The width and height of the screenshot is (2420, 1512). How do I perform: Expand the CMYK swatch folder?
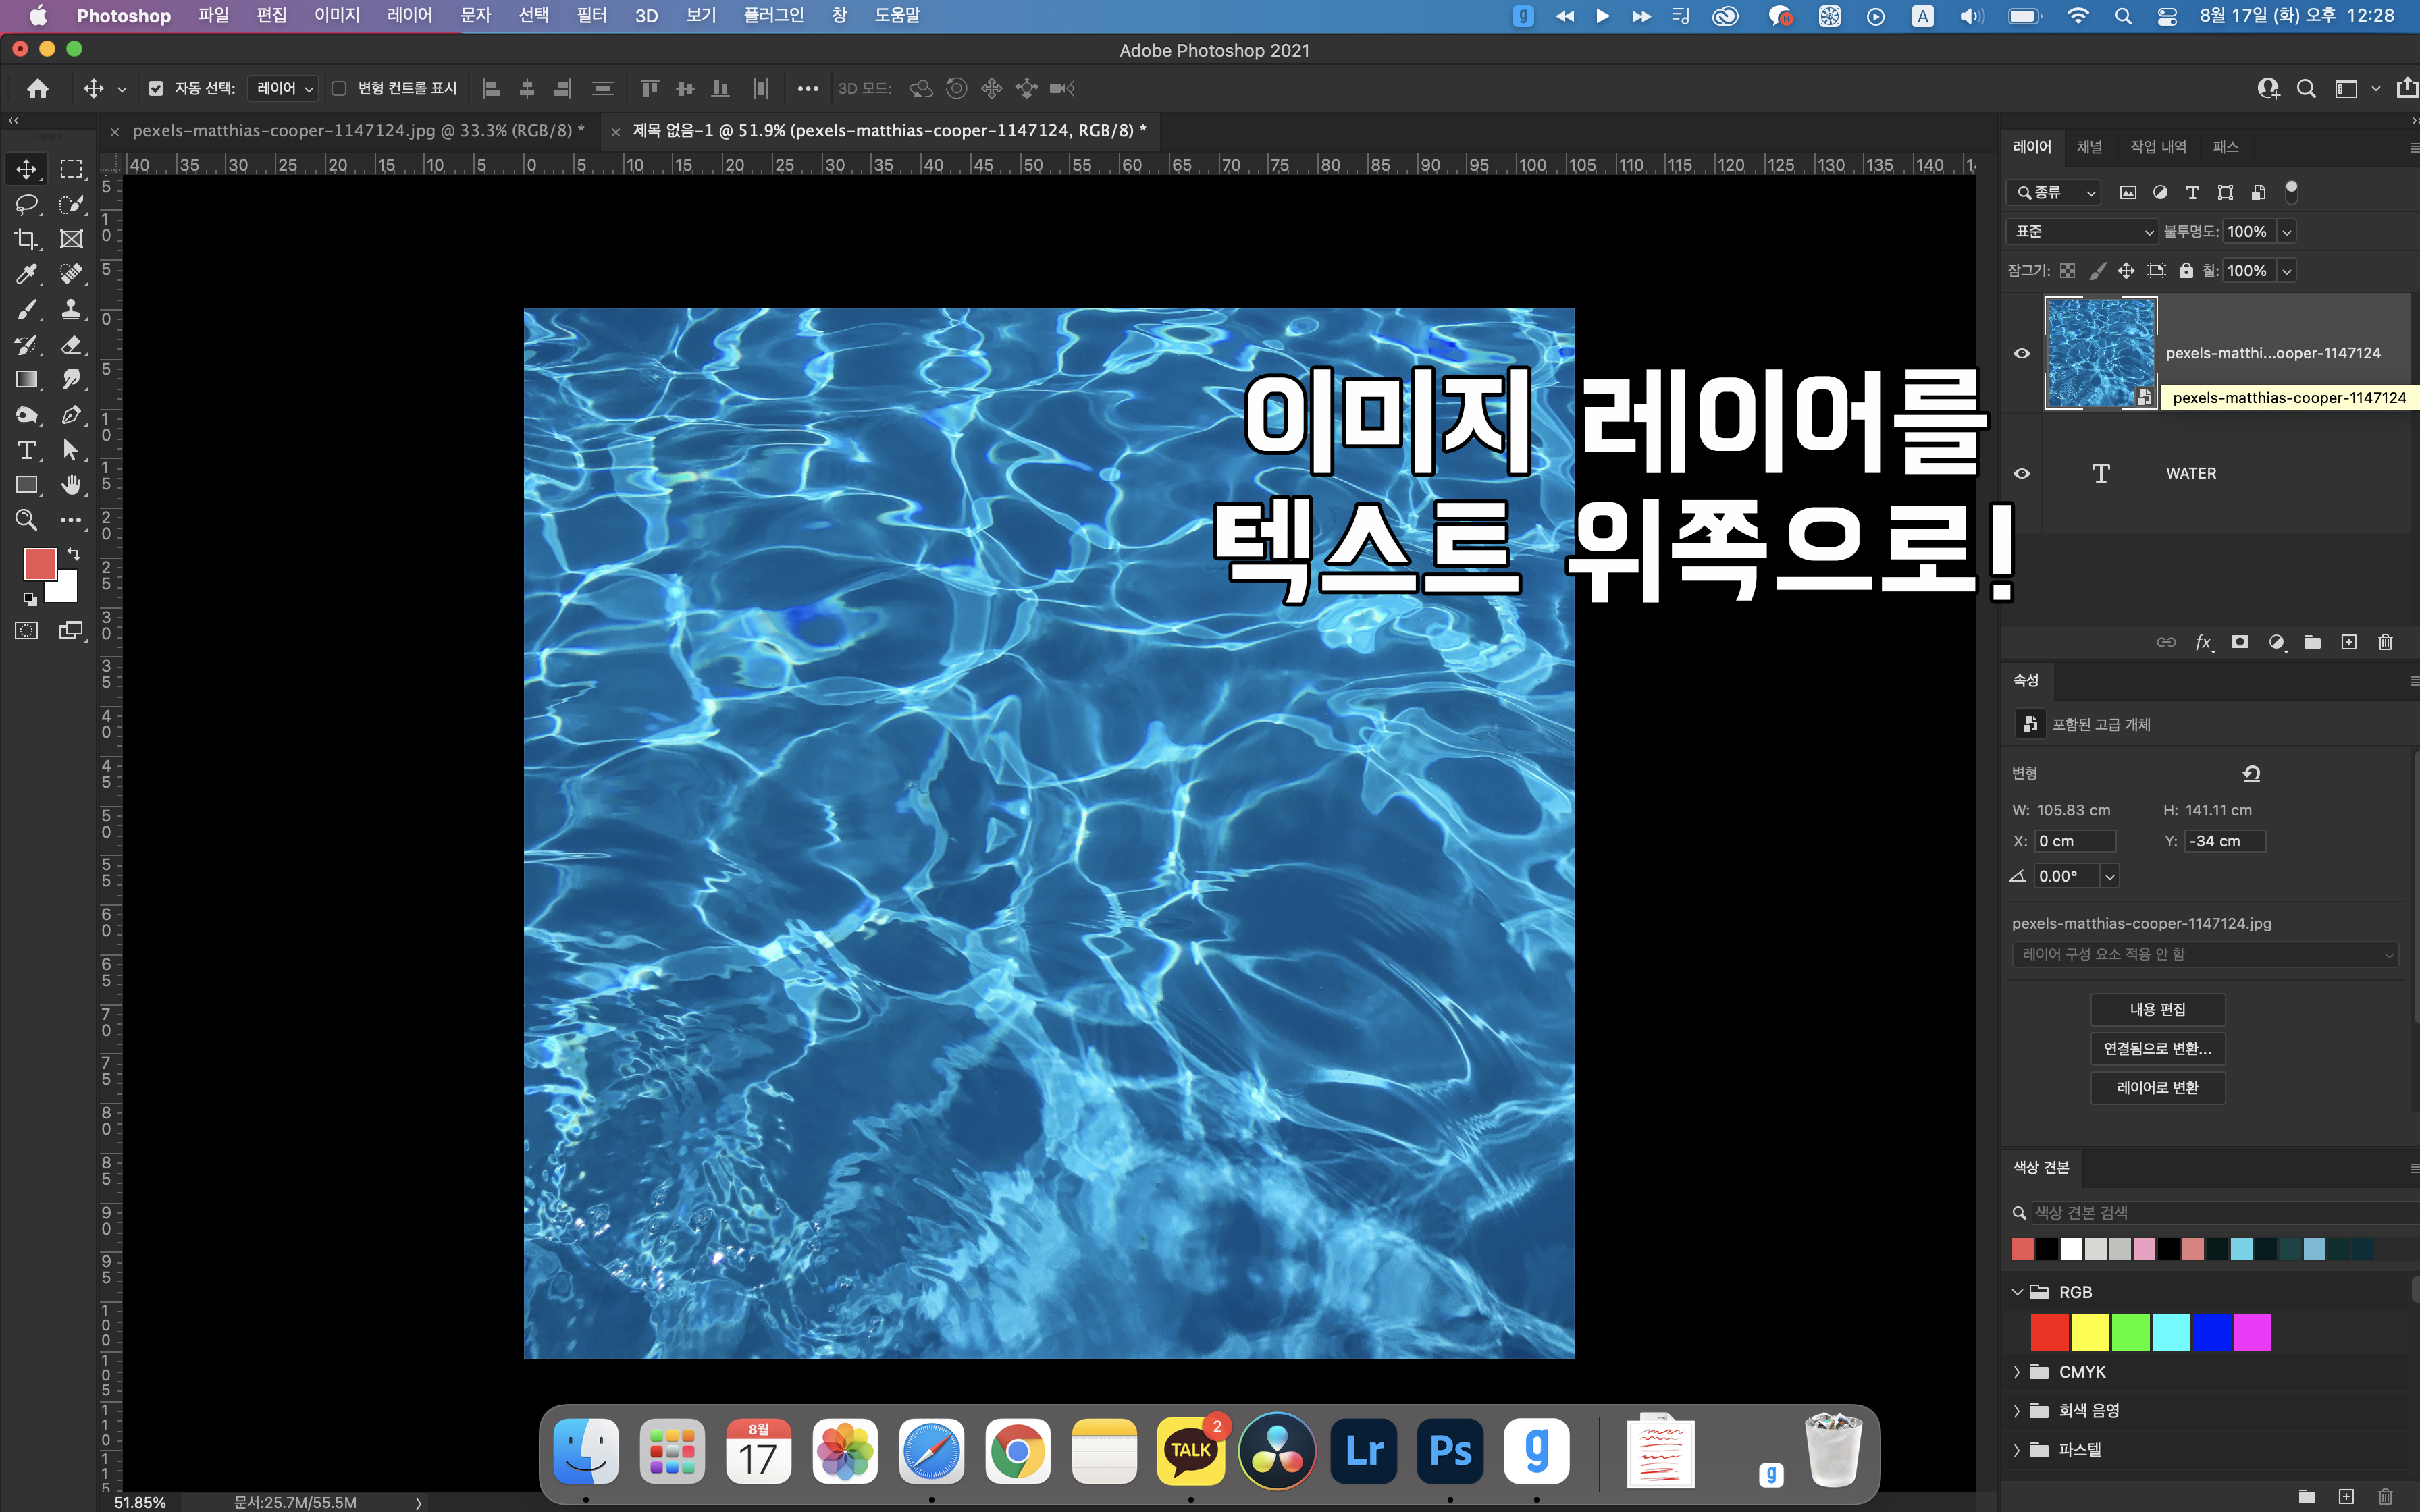(2017, 1372)
